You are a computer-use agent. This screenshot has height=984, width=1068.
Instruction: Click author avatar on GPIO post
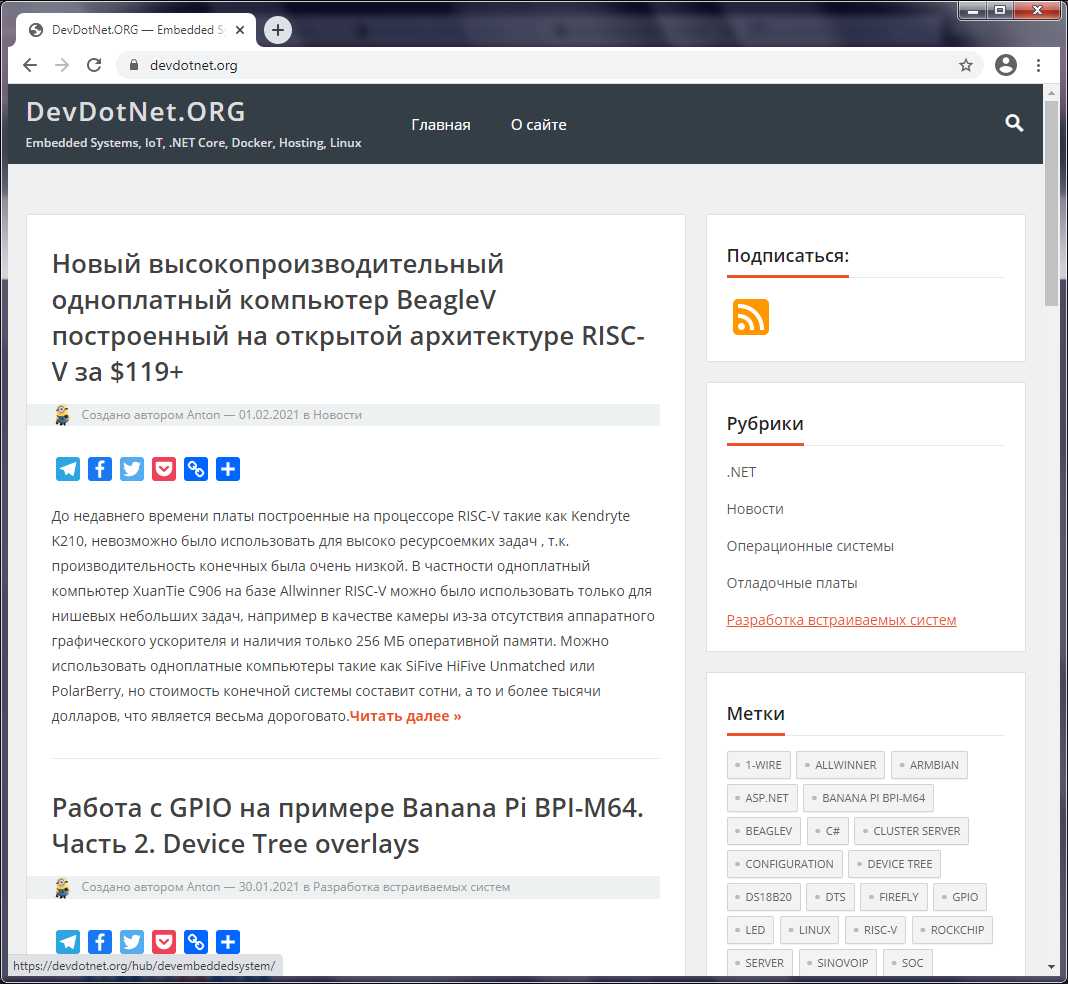pos(63,887)
